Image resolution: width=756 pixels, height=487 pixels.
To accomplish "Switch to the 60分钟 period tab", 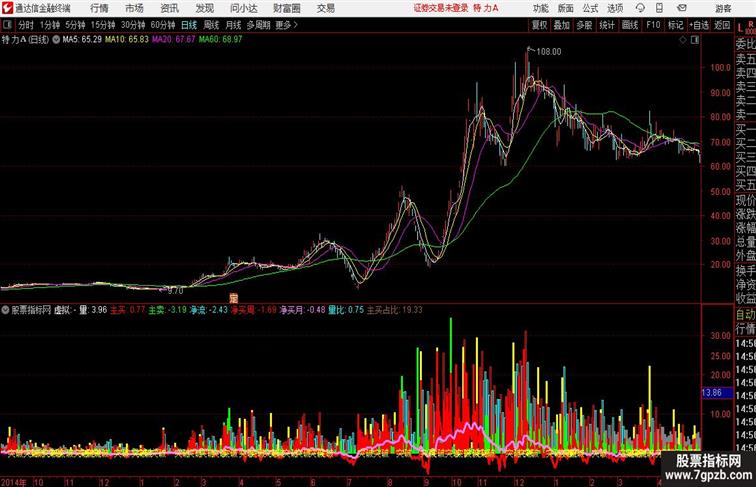I will [x=163, y=25].
